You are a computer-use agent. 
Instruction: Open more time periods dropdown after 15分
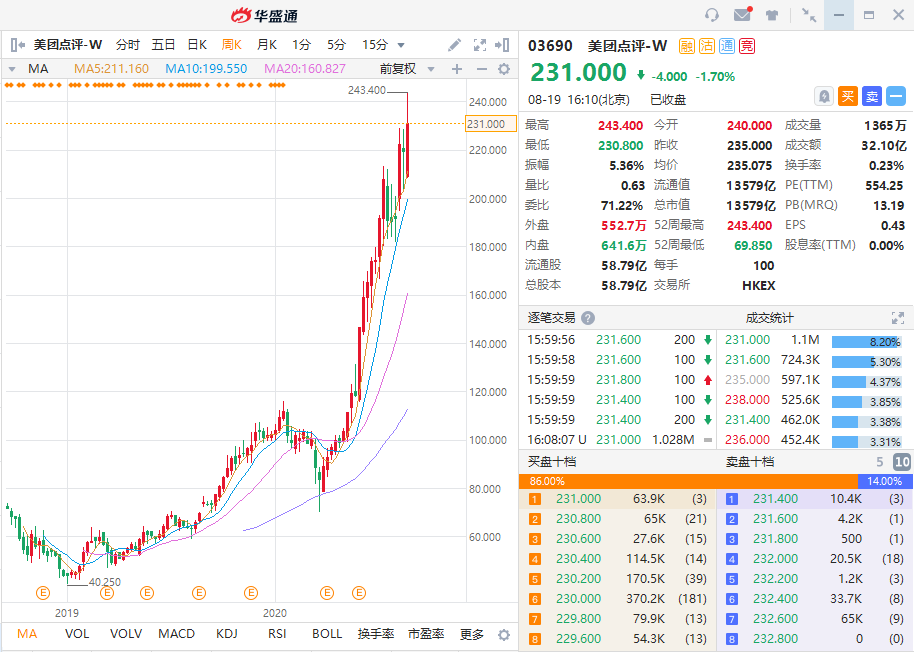tap(401, 45)
